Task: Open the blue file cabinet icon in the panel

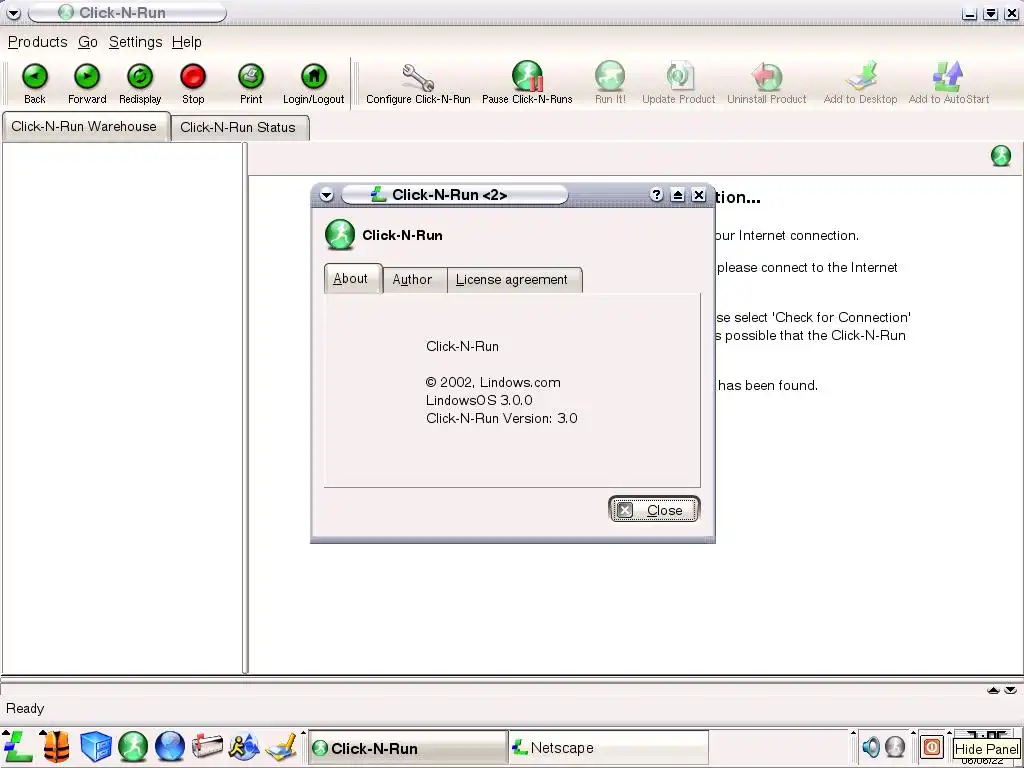Action: (95, 746)
